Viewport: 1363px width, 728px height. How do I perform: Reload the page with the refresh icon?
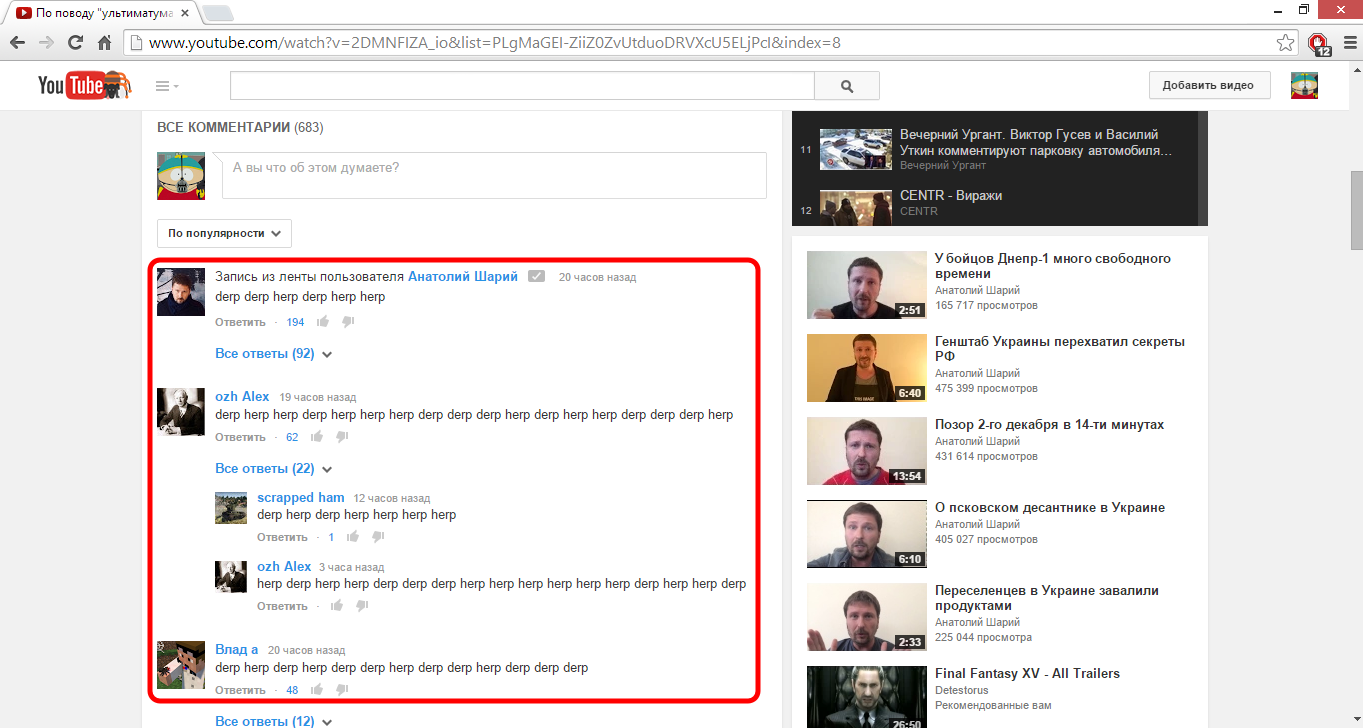point(75,43)
